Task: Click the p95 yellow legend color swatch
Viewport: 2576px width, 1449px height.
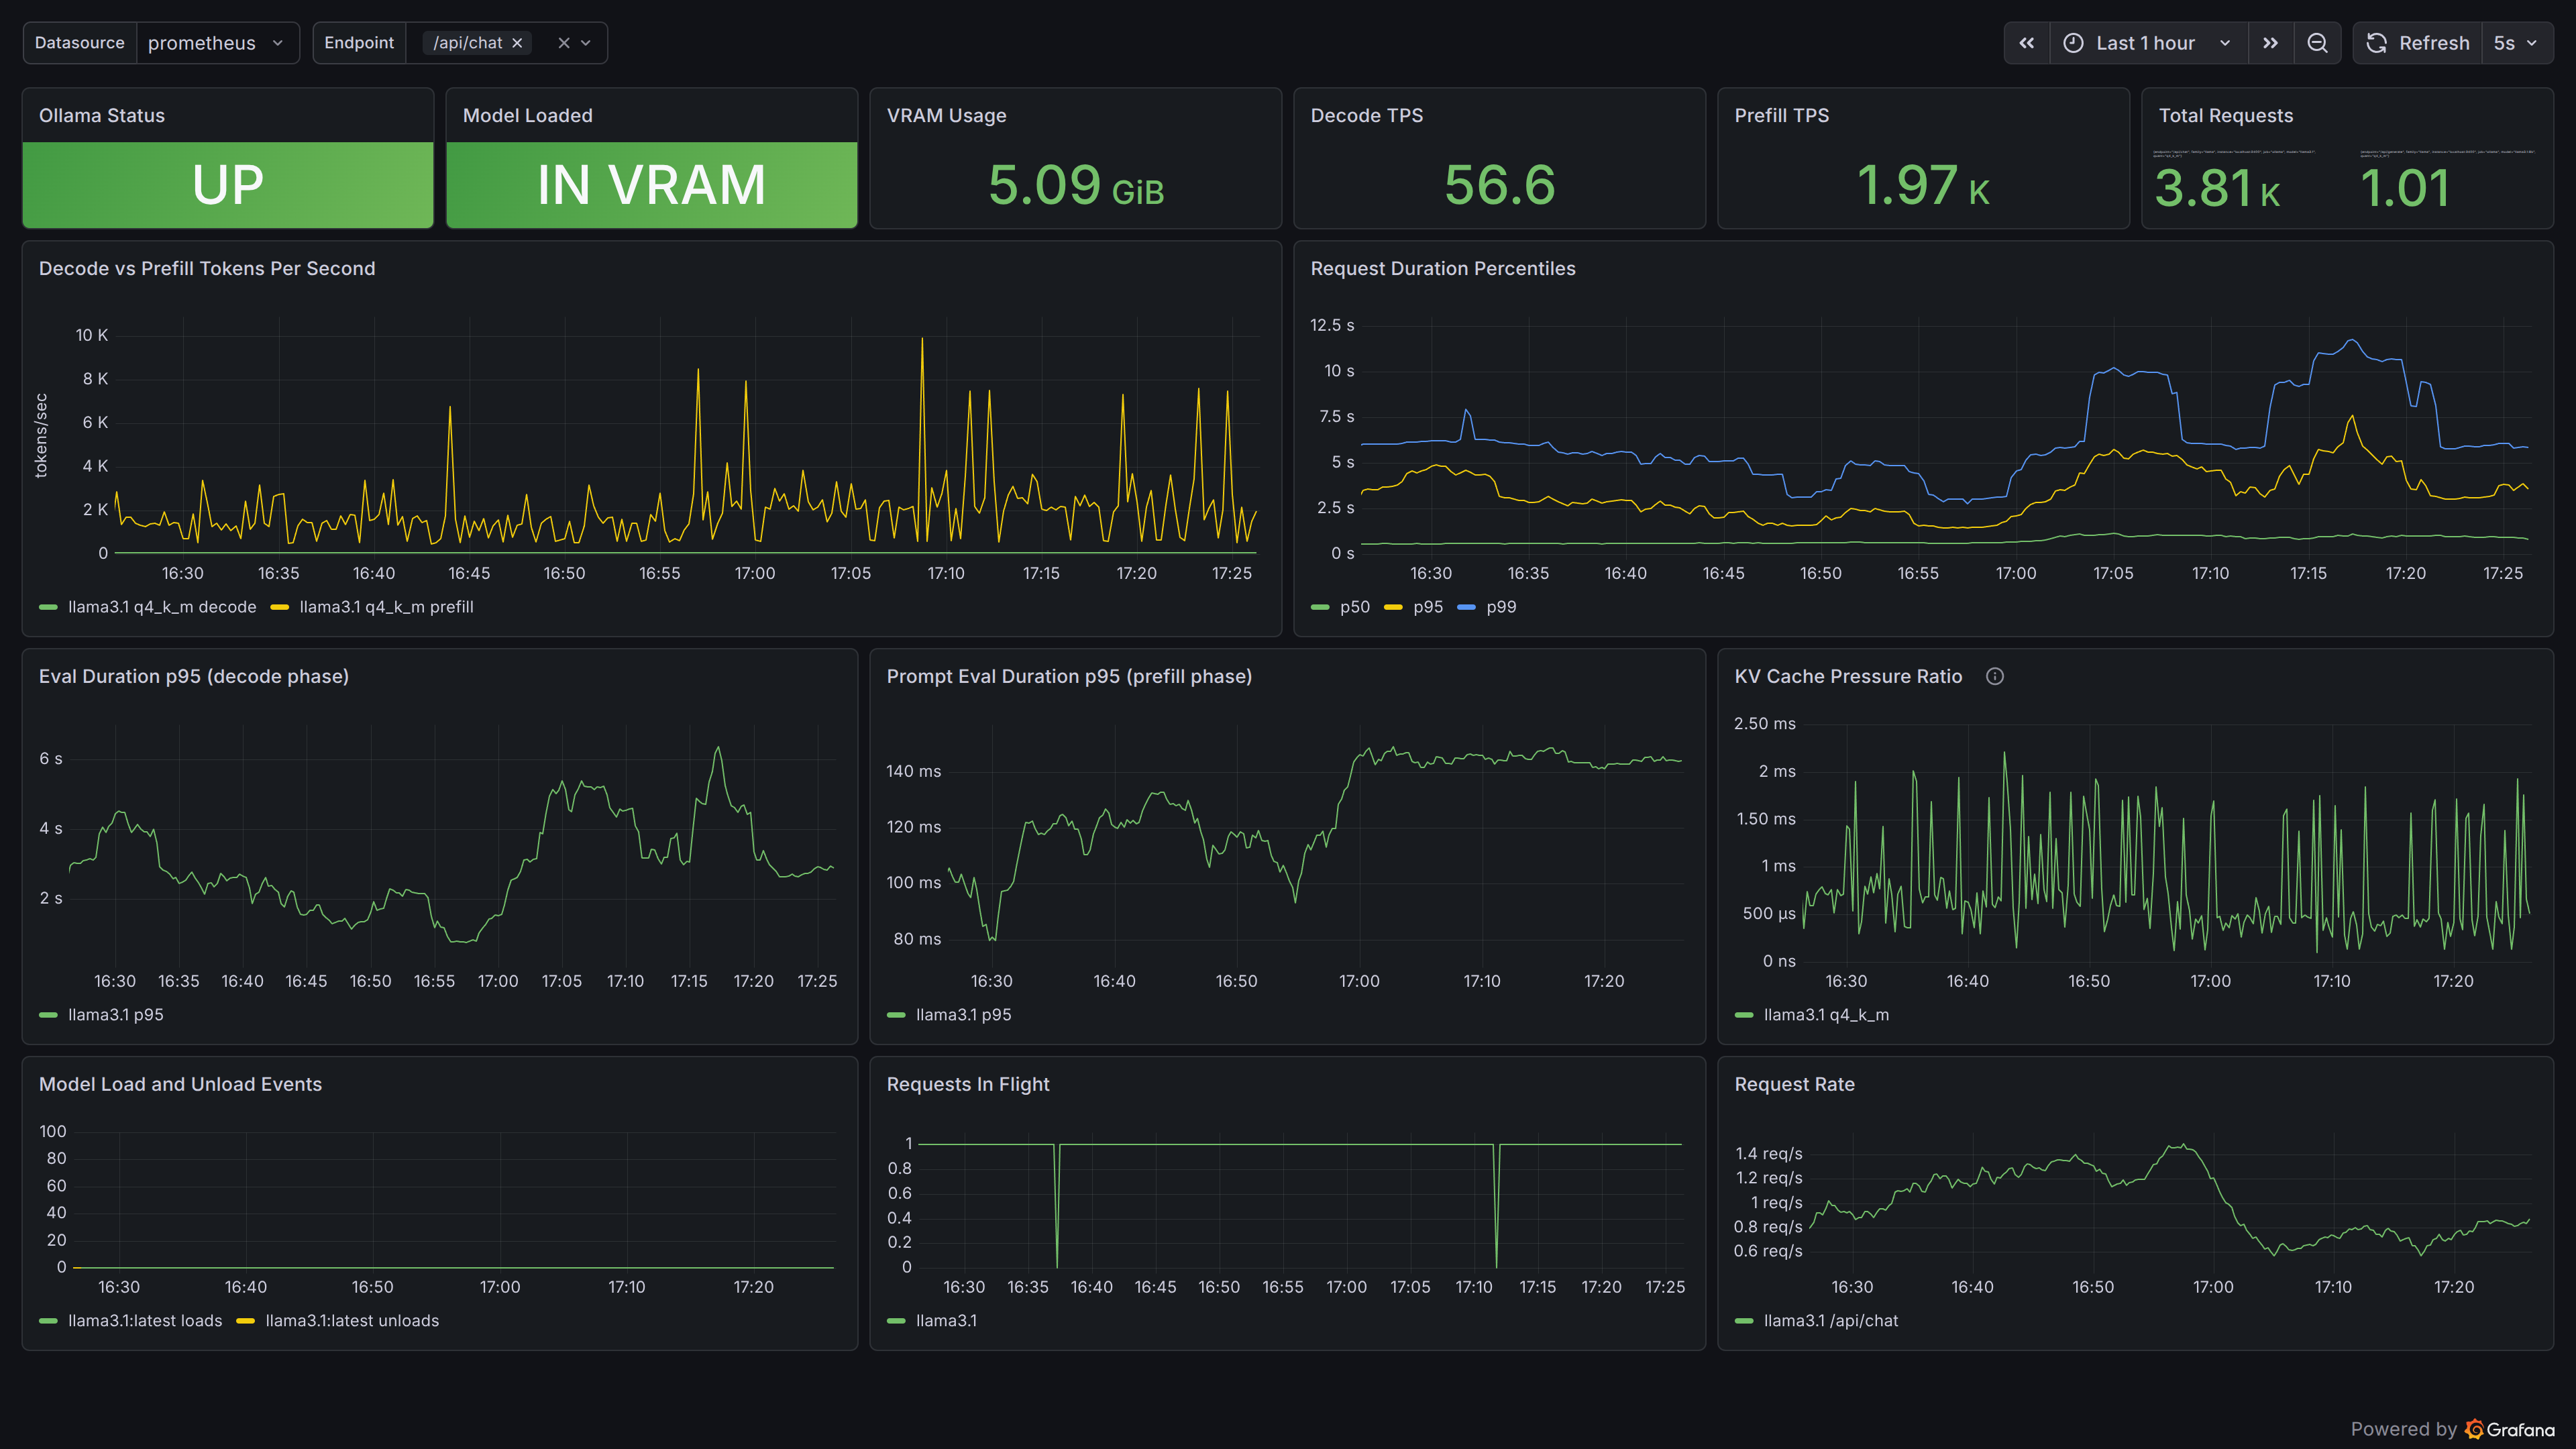Action: (1393, 607)
